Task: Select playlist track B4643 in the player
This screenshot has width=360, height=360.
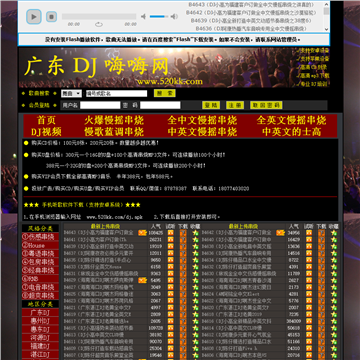Action: click(251, 5)
